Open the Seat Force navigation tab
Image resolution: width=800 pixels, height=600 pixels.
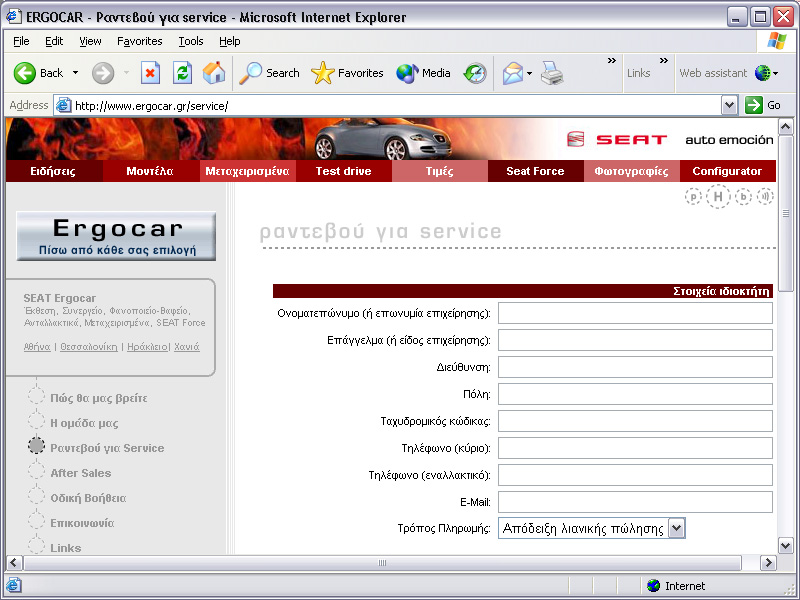pos(535,171)
